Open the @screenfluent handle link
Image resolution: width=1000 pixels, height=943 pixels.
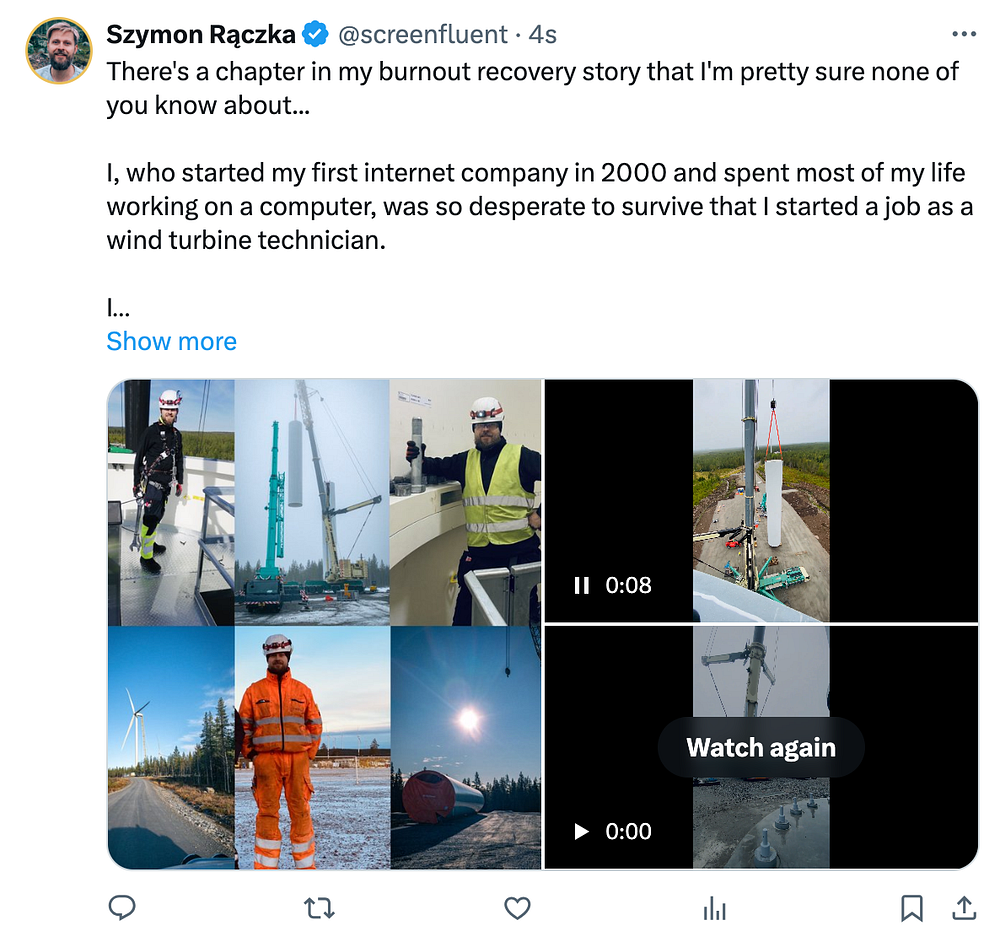423,35
